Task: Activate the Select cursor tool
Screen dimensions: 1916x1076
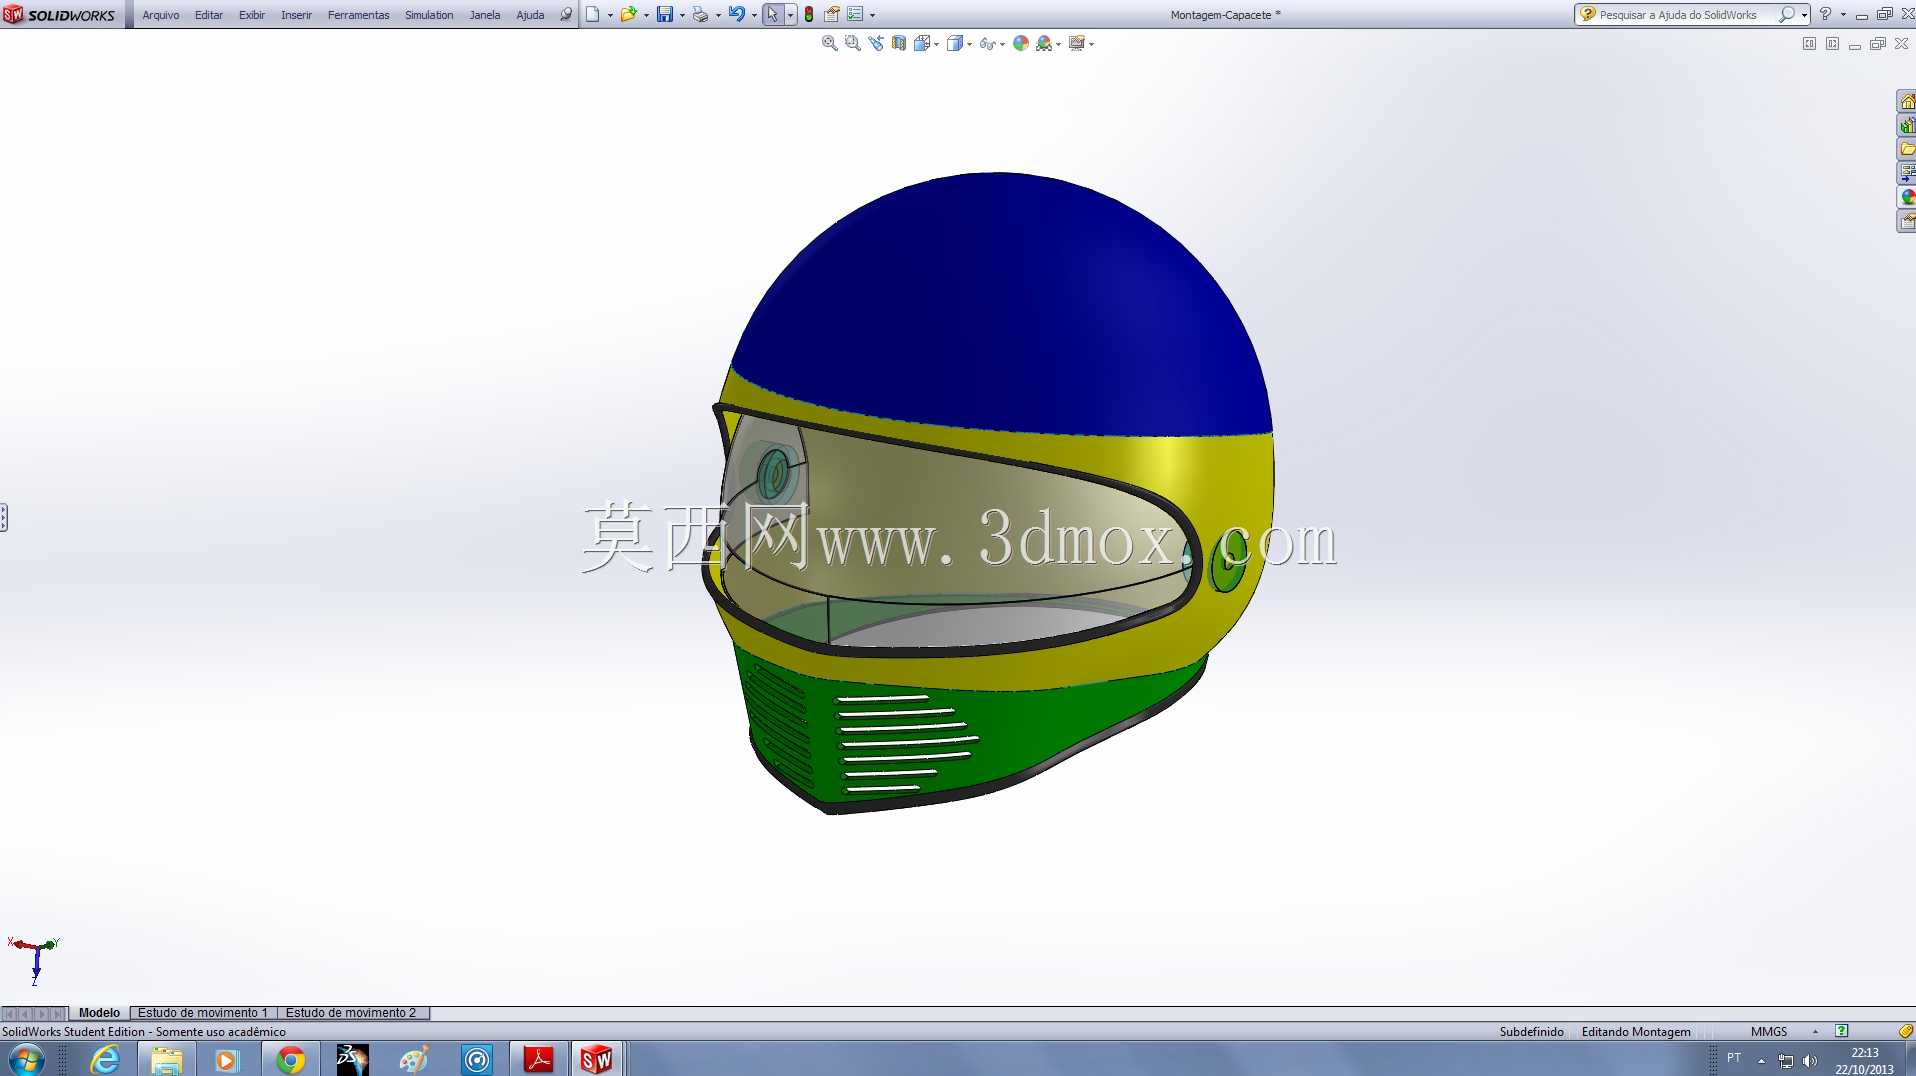Action: [x=772, y=14]
